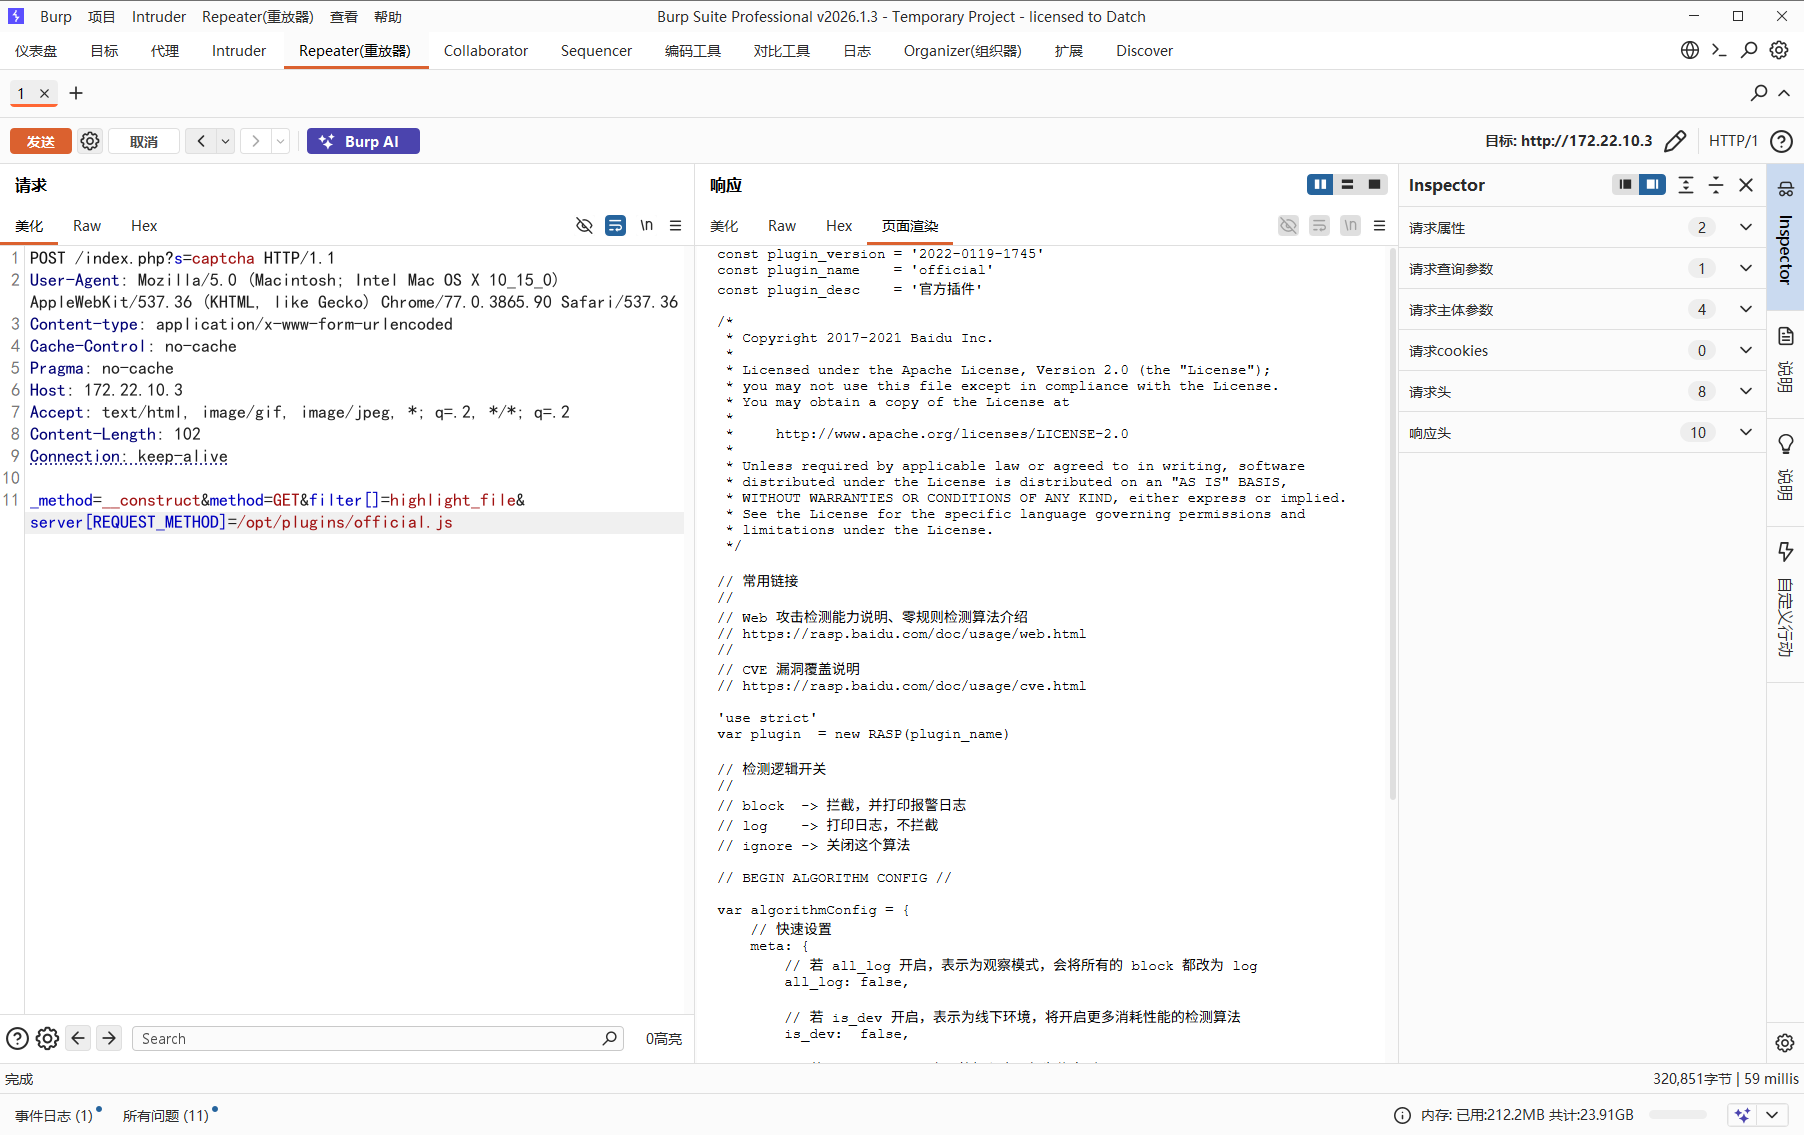The height and width of the screenshot is (1135, 1804).
Task: Select the left Inspector layout toggle
Action: pos(1625,184)
